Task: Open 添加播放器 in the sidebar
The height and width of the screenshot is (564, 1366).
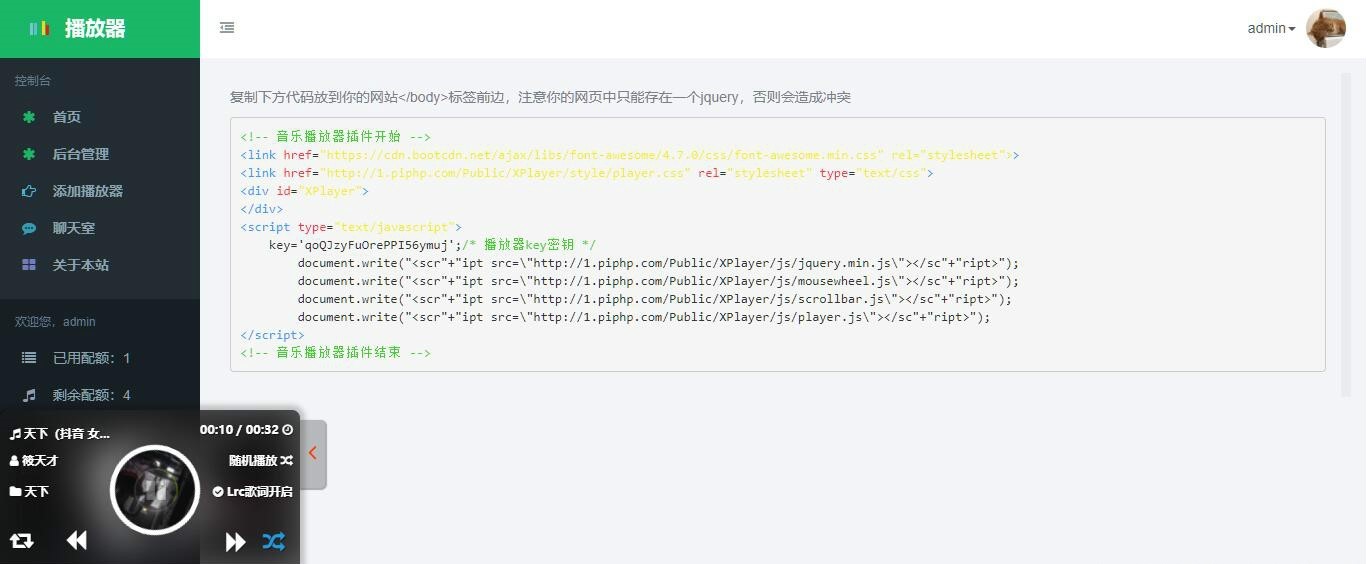Action: point(87,191)
